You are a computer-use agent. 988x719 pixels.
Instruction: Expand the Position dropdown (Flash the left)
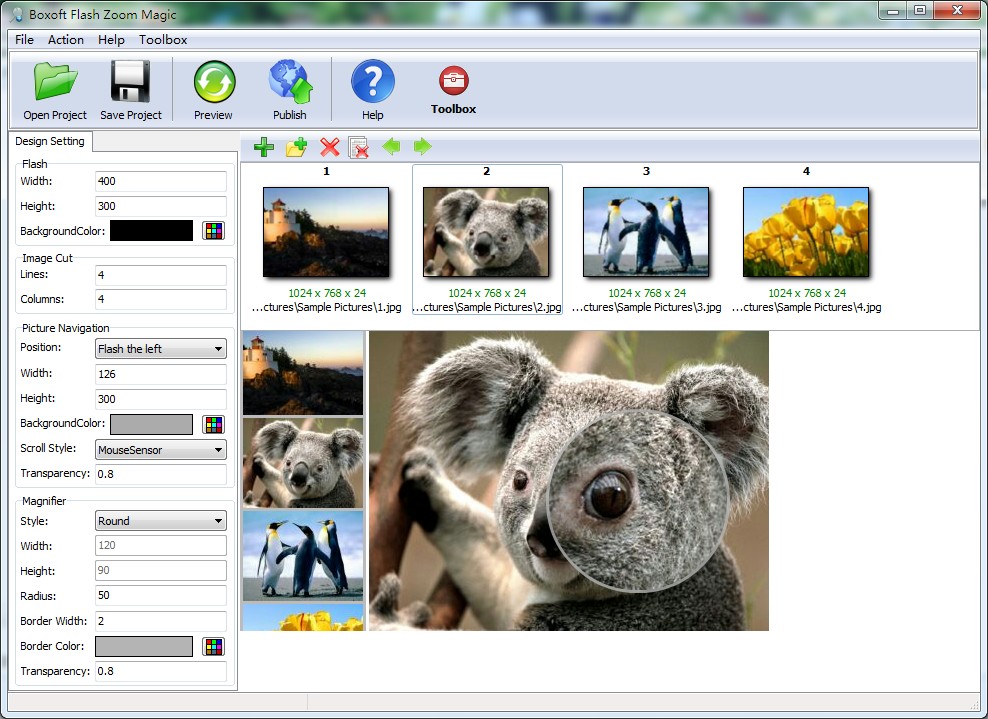pos(161,348)
